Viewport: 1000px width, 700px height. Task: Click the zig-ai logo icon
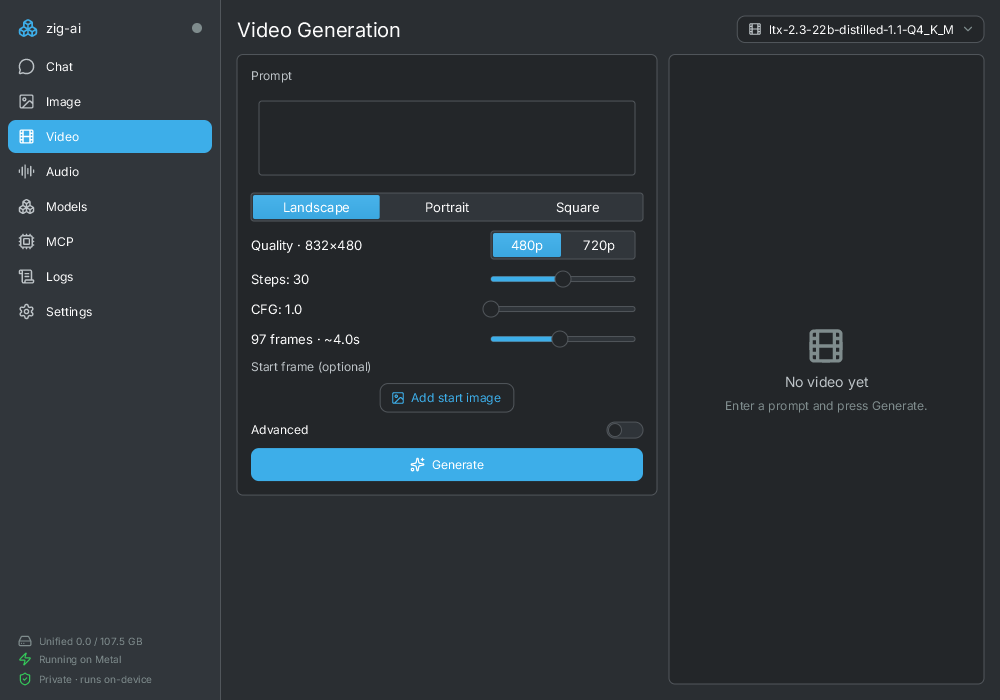tap(27, 29)
